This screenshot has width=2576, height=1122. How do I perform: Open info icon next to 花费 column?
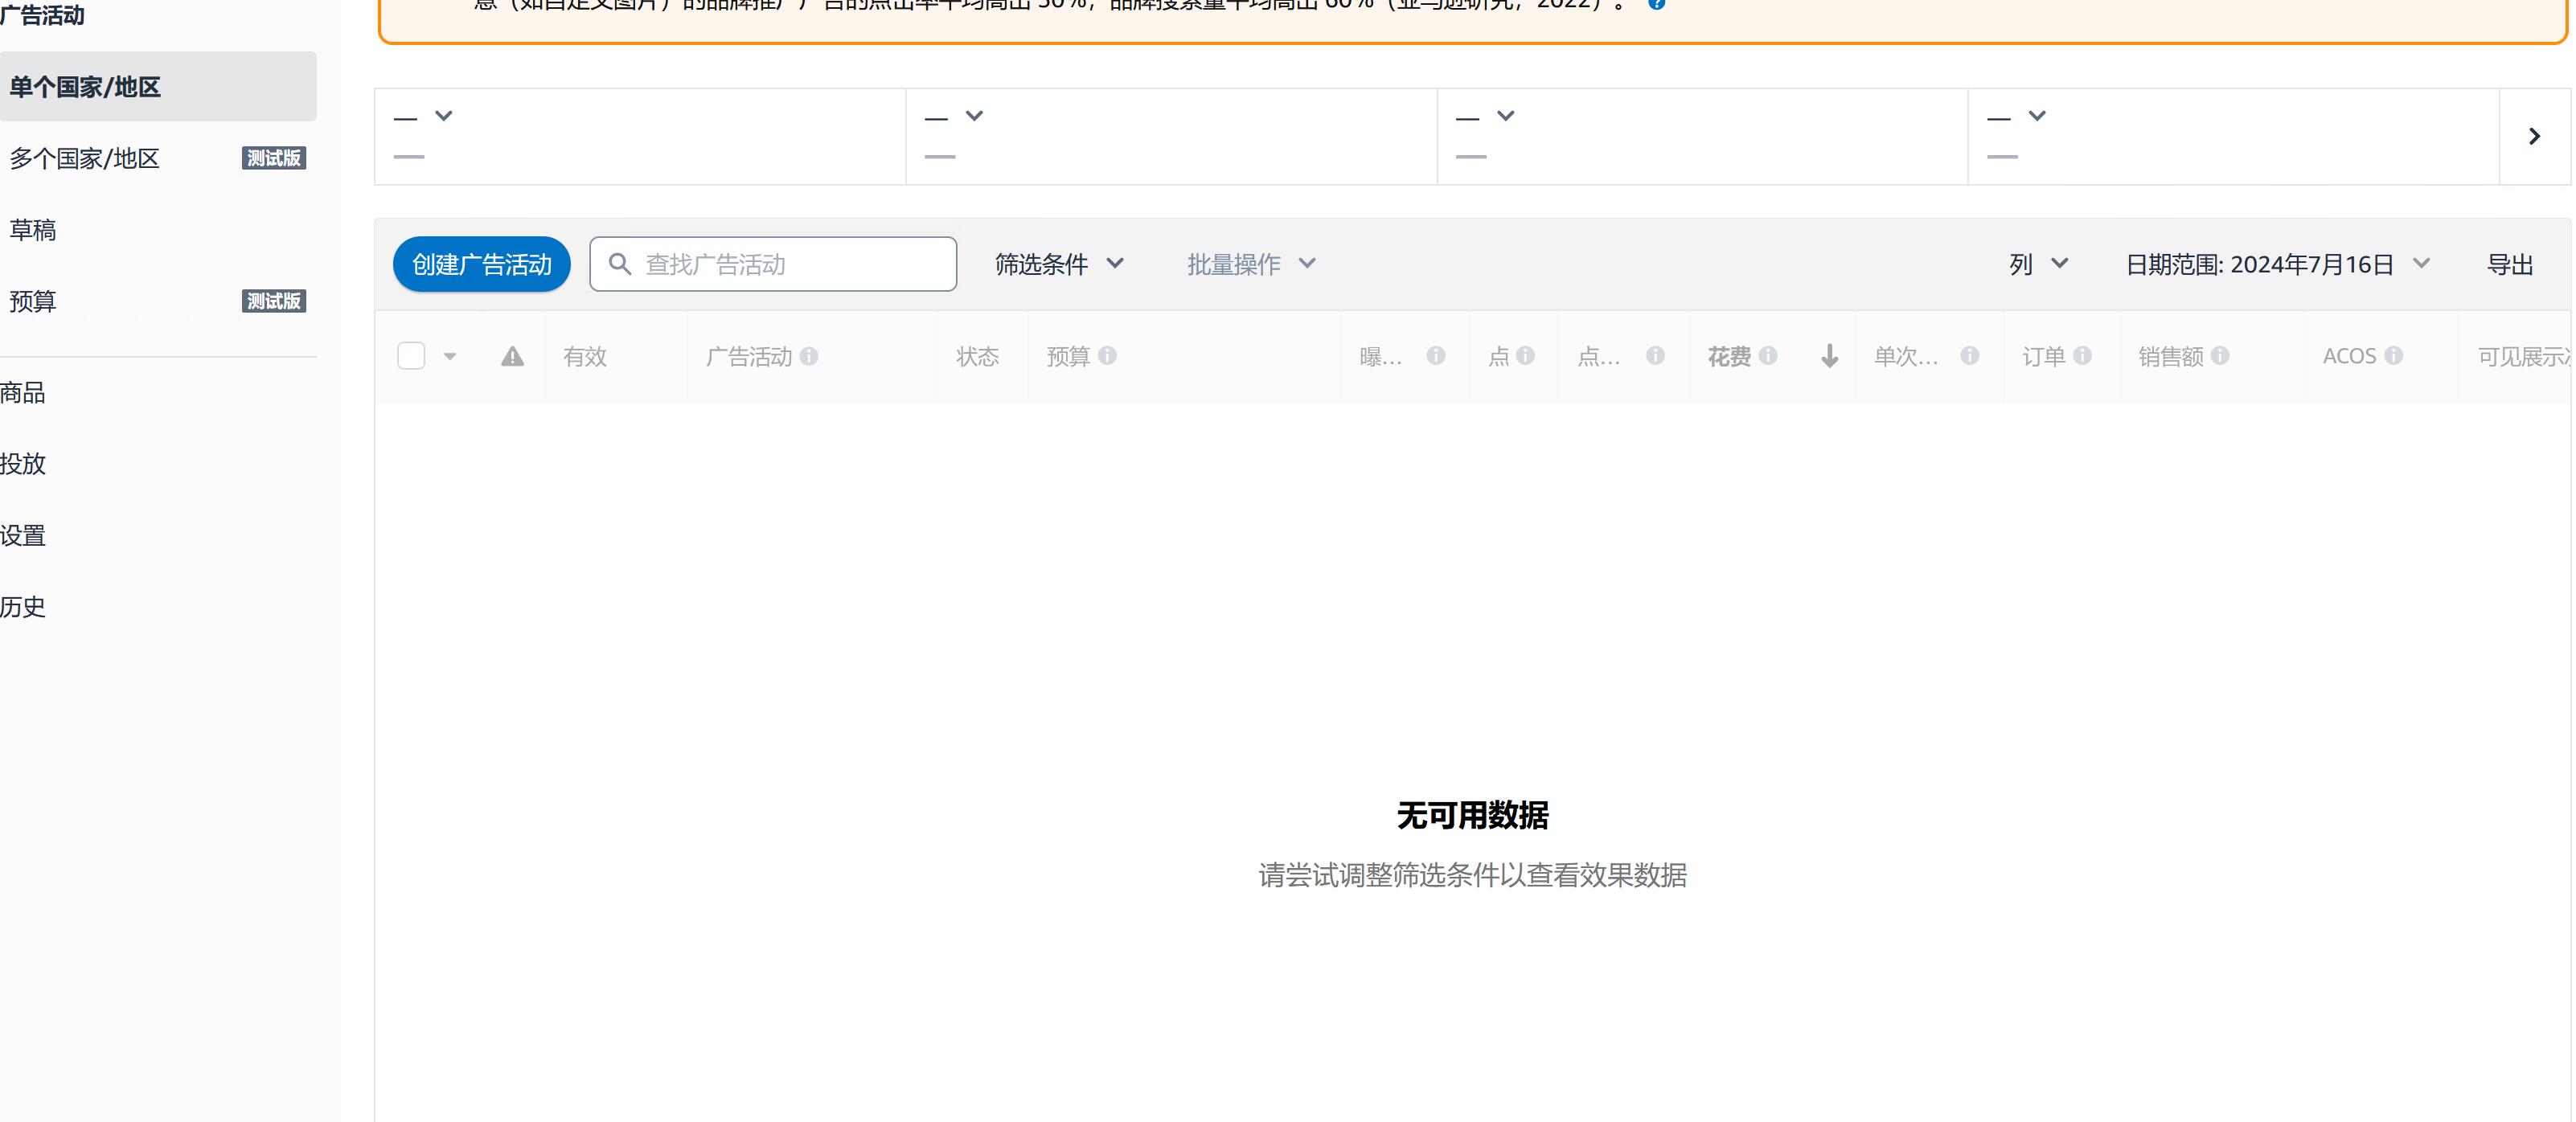click(1767, 356)
